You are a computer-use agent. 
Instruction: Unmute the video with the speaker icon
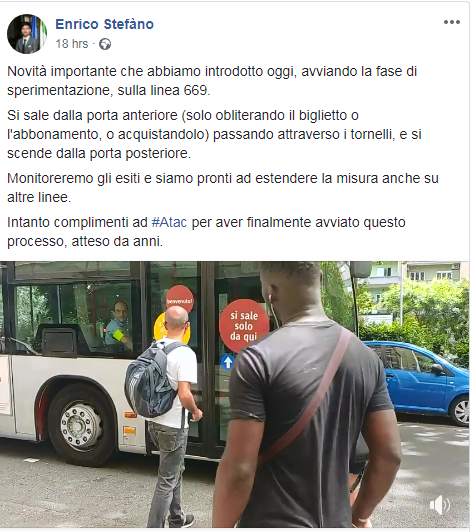(440, 505)
